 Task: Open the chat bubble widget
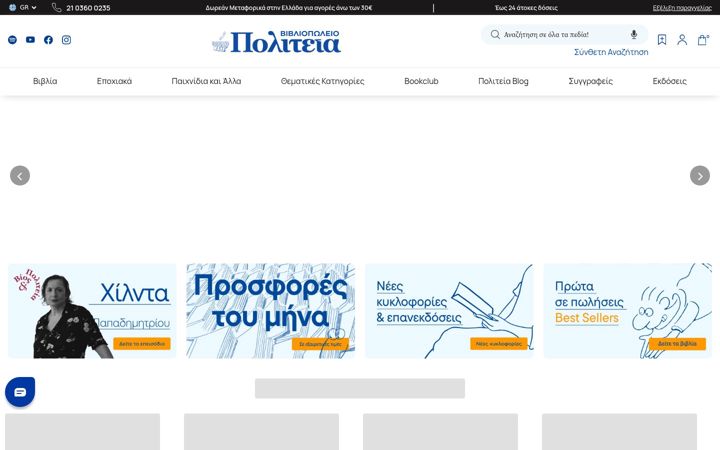(20, 392)
